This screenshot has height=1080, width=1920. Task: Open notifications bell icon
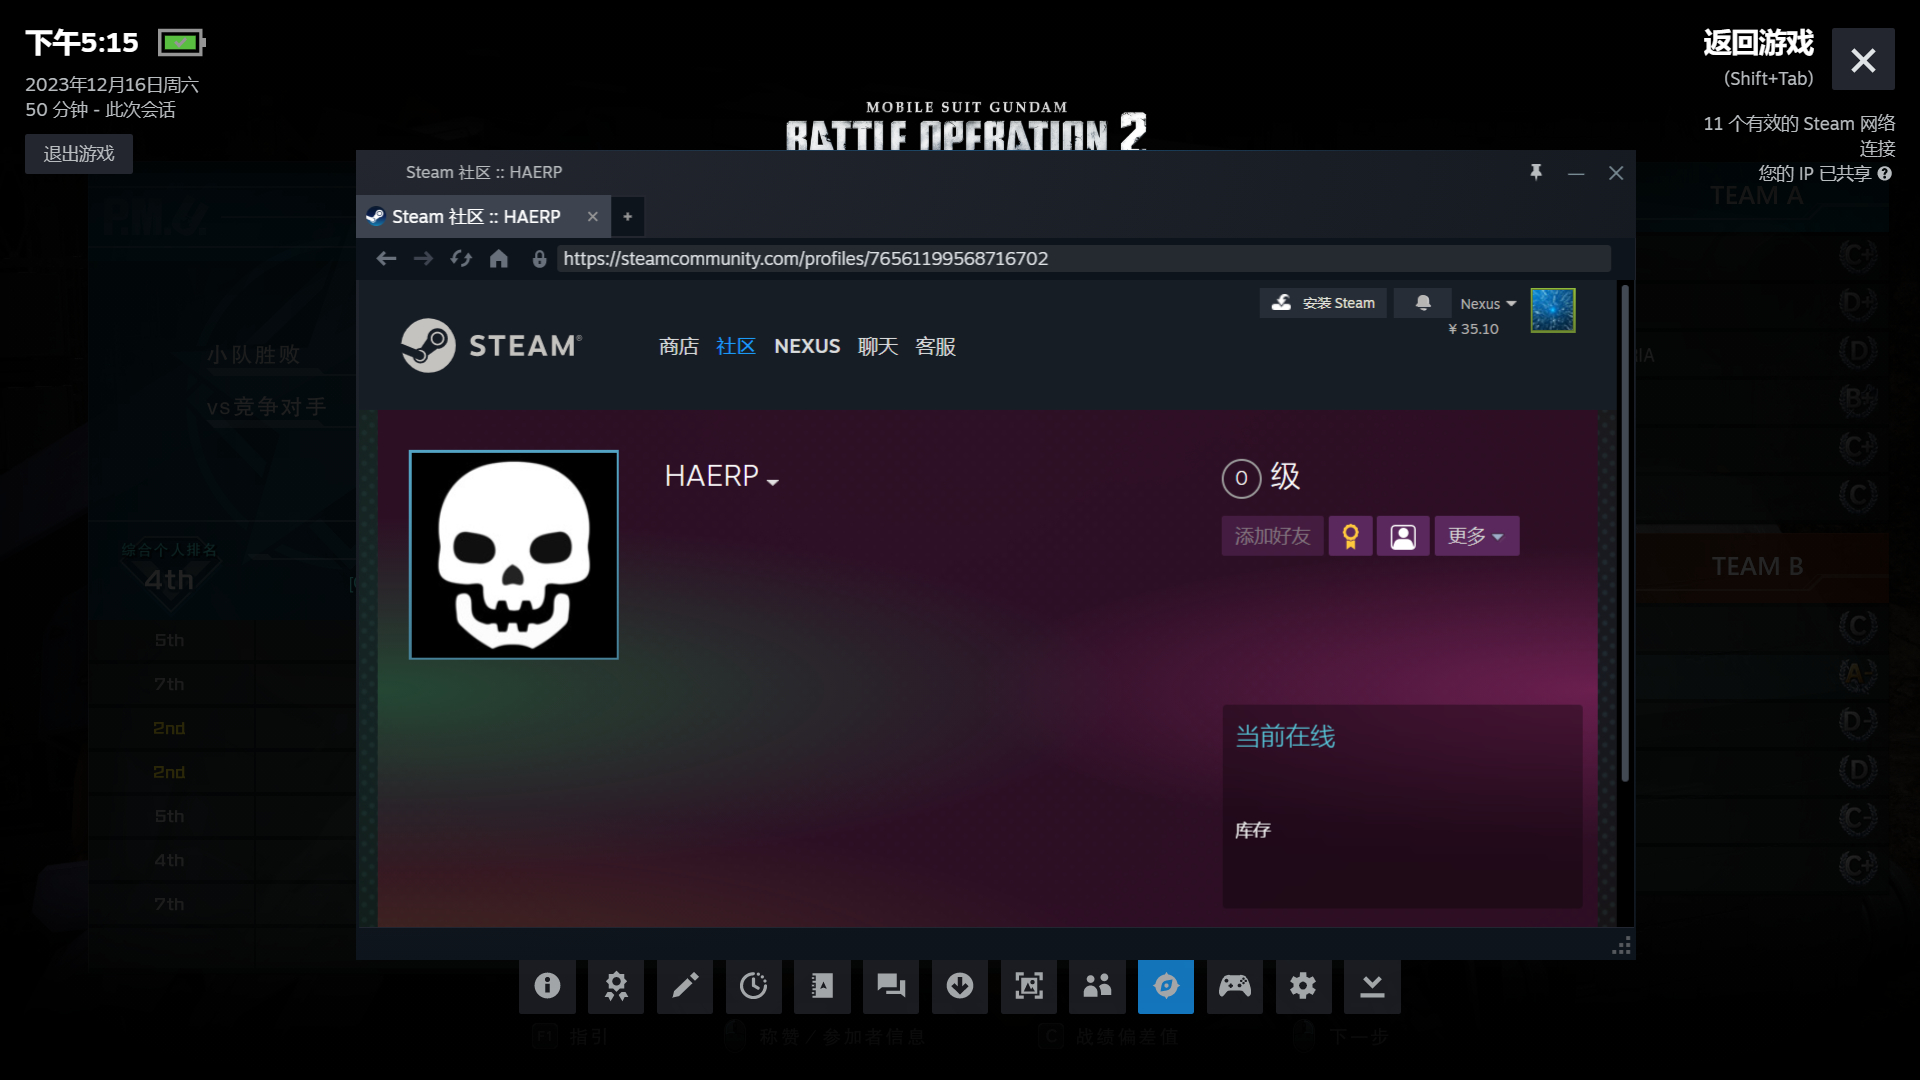click(x=1423, y=303)
